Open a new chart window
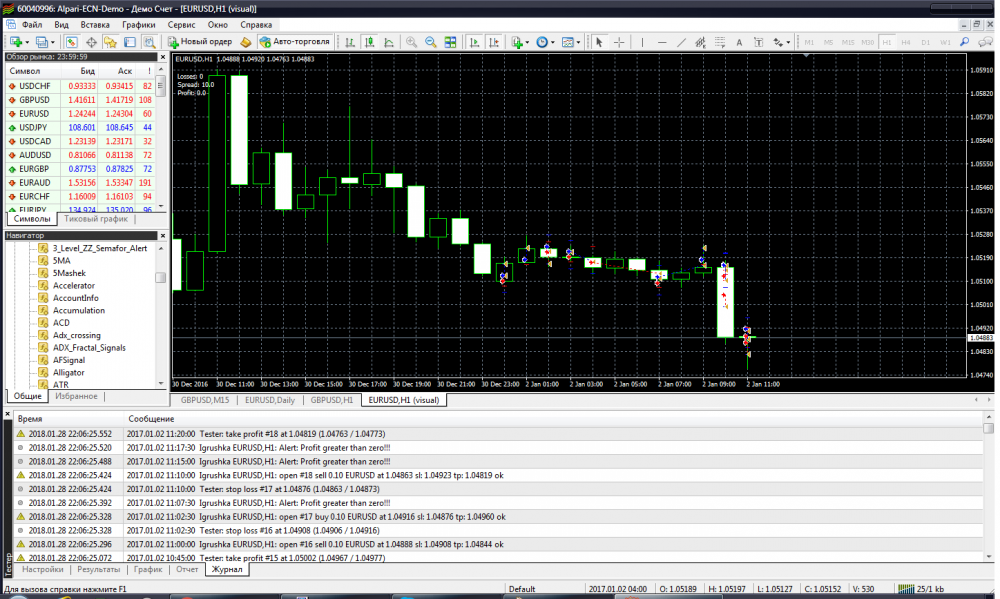Image resolution: width=1000 pixels, height=599 pixels. click(x=15, y=42)
